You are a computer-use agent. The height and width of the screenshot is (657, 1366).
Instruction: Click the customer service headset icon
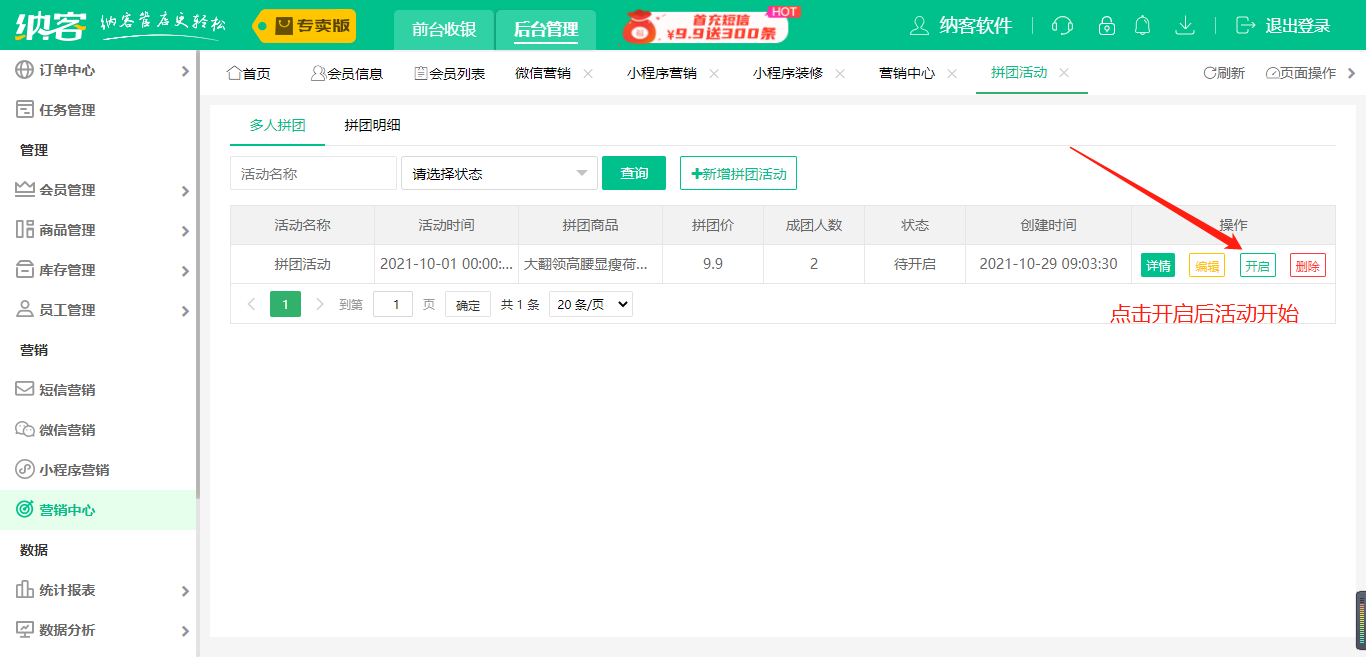[1063, 26]
